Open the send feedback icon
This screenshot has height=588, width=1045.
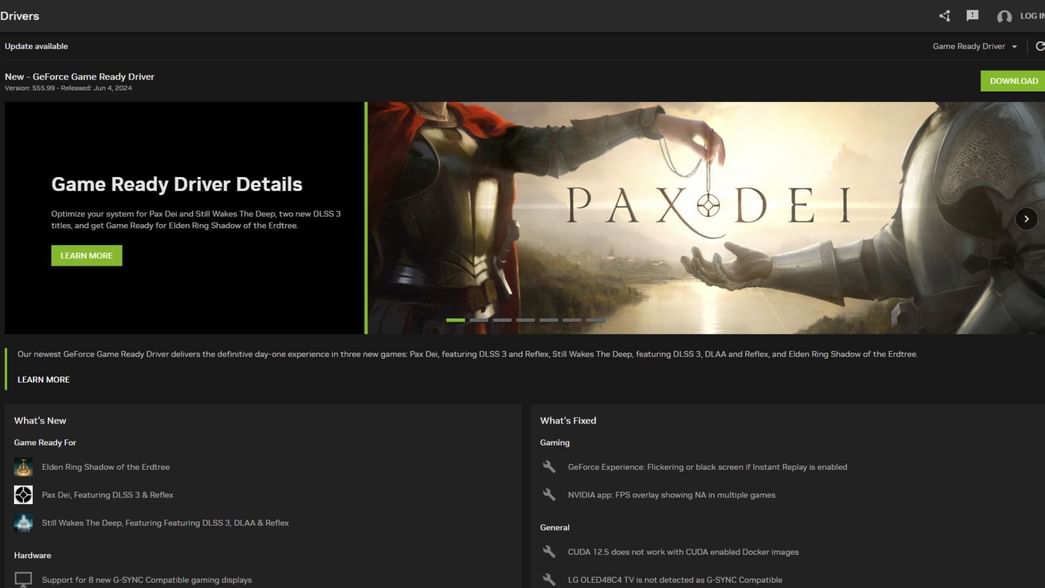(x=972, y=16)
